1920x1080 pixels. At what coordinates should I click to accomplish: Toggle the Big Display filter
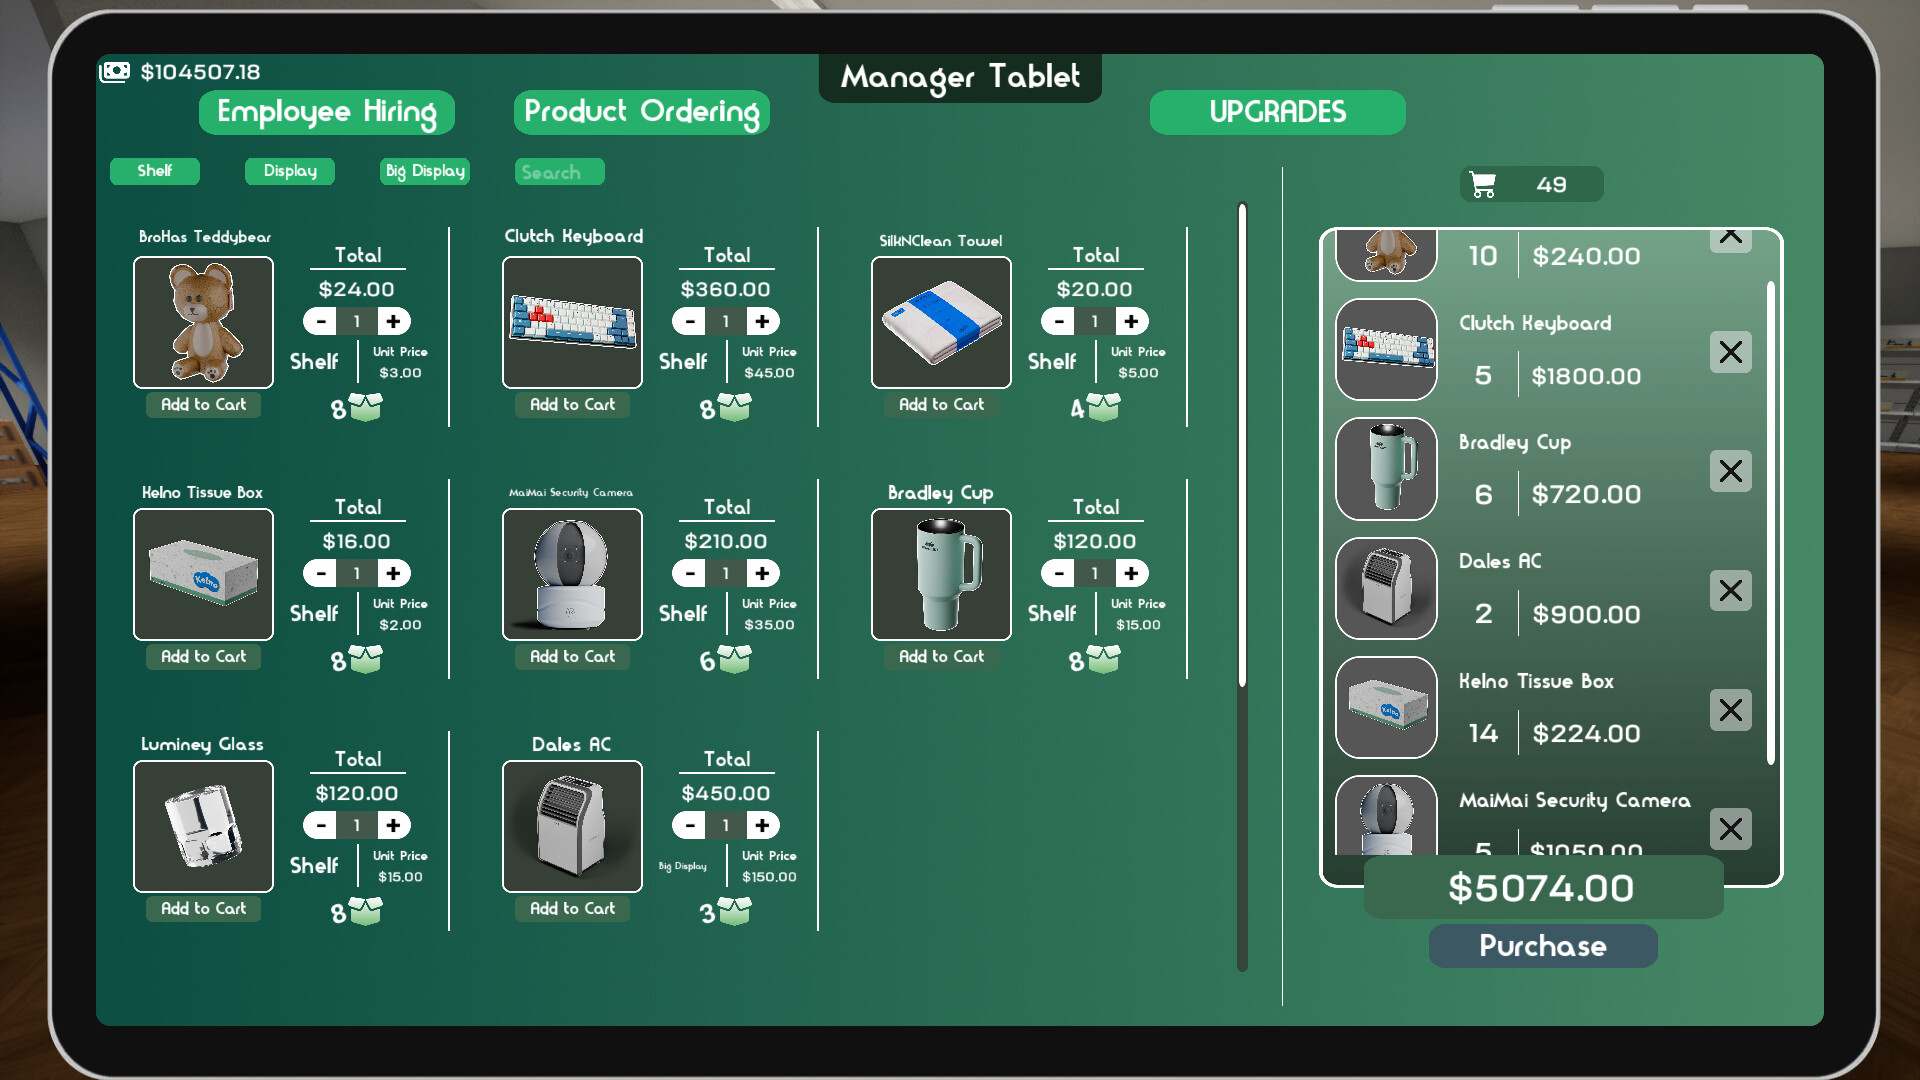424,171
